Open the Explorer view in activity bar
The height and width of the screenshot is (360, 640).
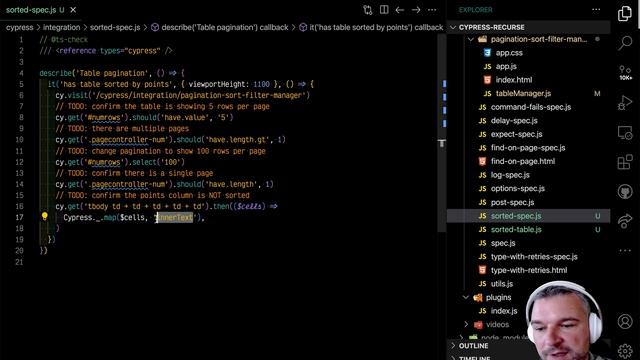coord(625,13)
